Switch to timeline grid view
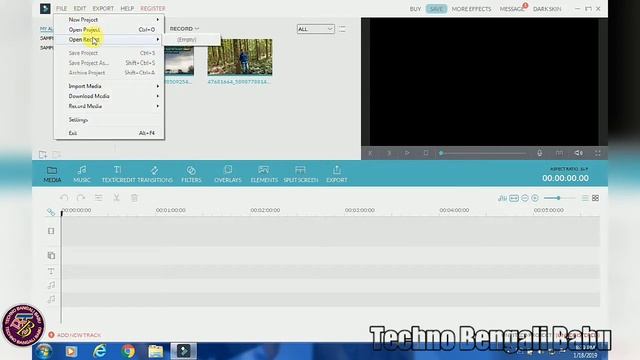Viewport: 640px width, 360px height. click(596, 198)
